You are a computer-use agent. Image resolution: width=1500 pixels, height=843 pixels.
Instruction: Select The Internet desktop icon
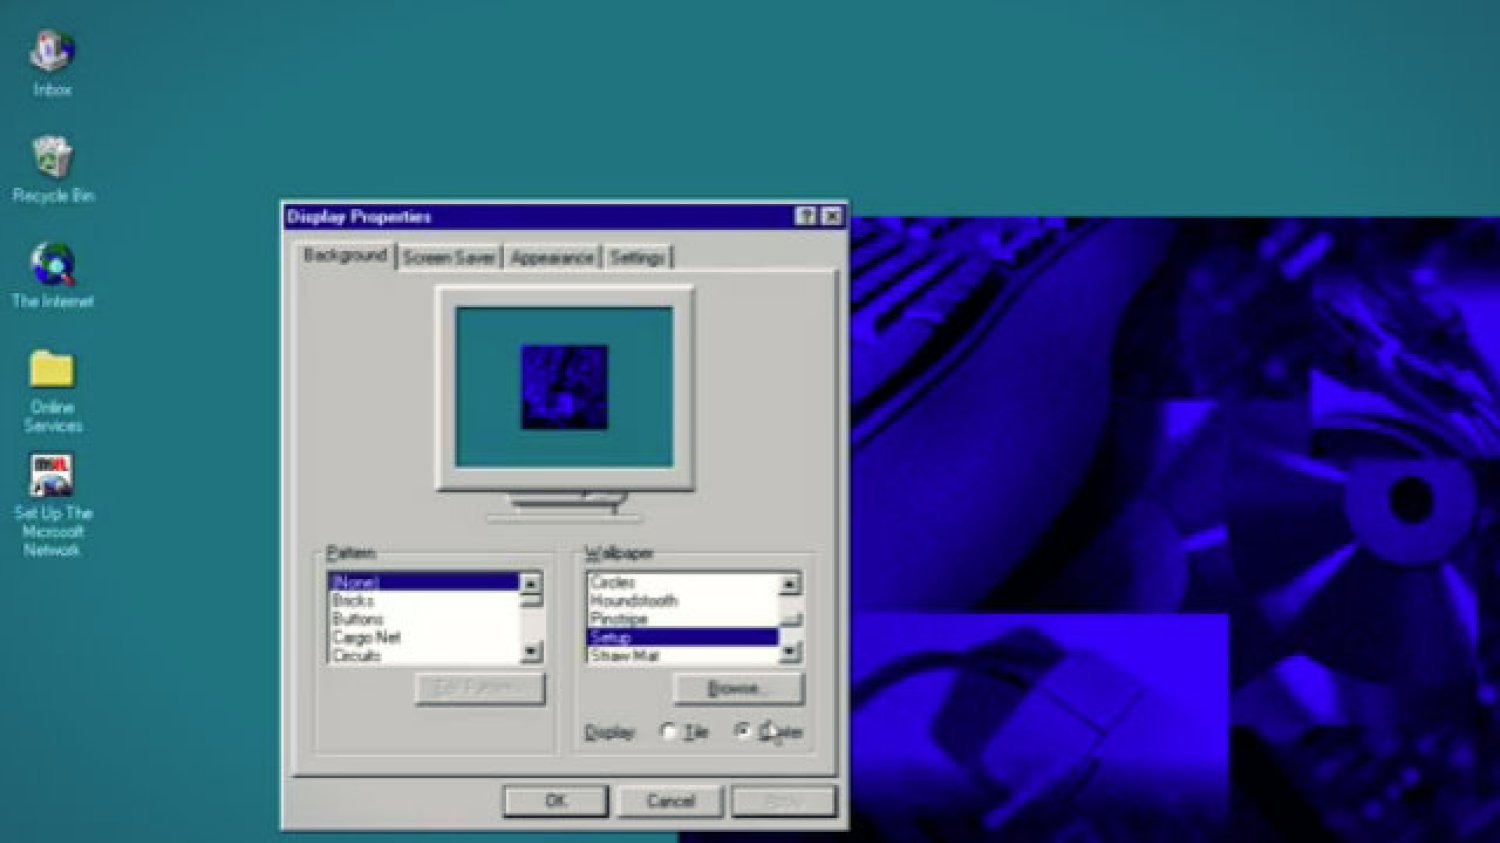coord(53,275)
